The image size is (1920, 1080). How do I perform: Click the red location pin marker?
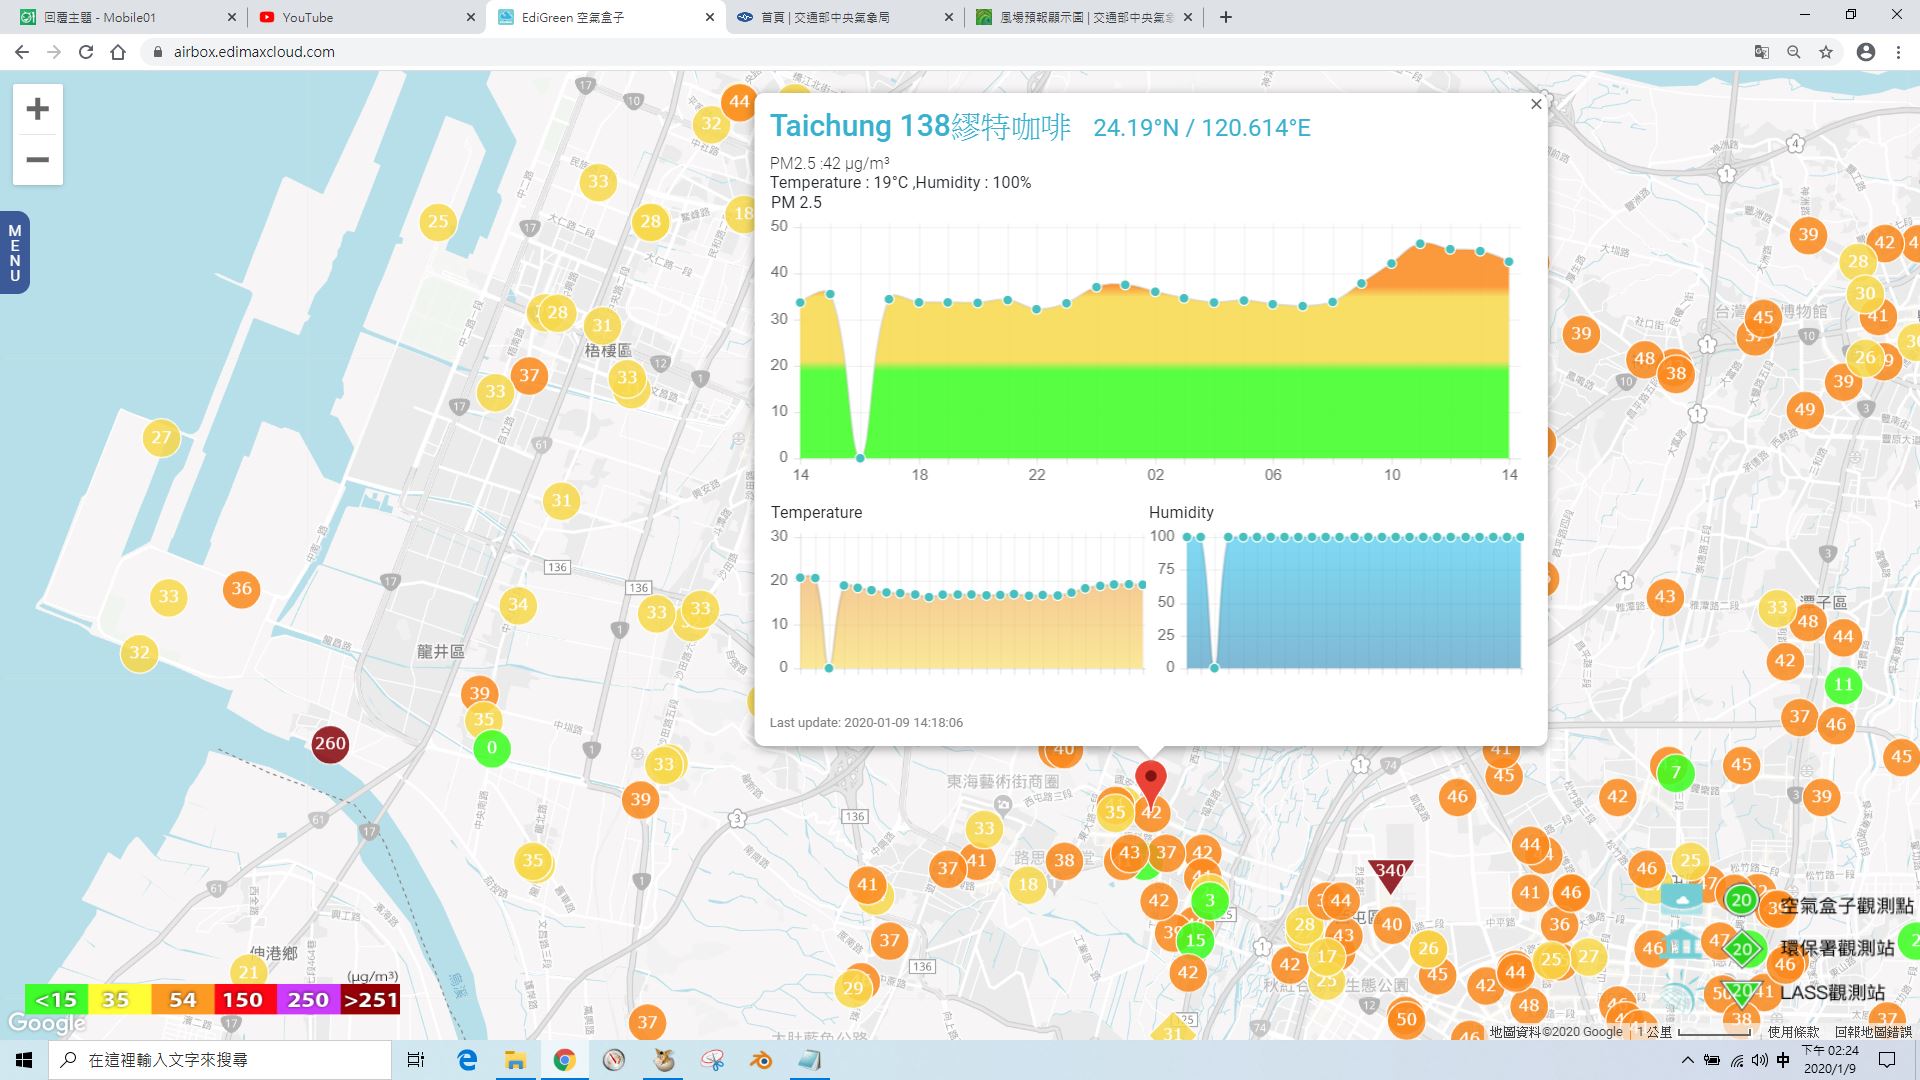tap(1151, 783)
